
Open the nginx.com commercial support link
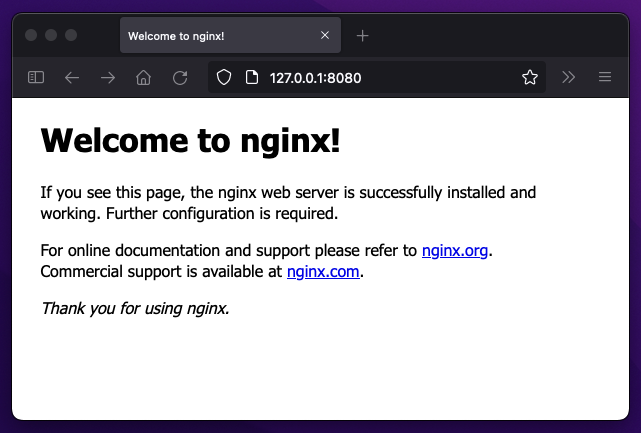point(323,272)
